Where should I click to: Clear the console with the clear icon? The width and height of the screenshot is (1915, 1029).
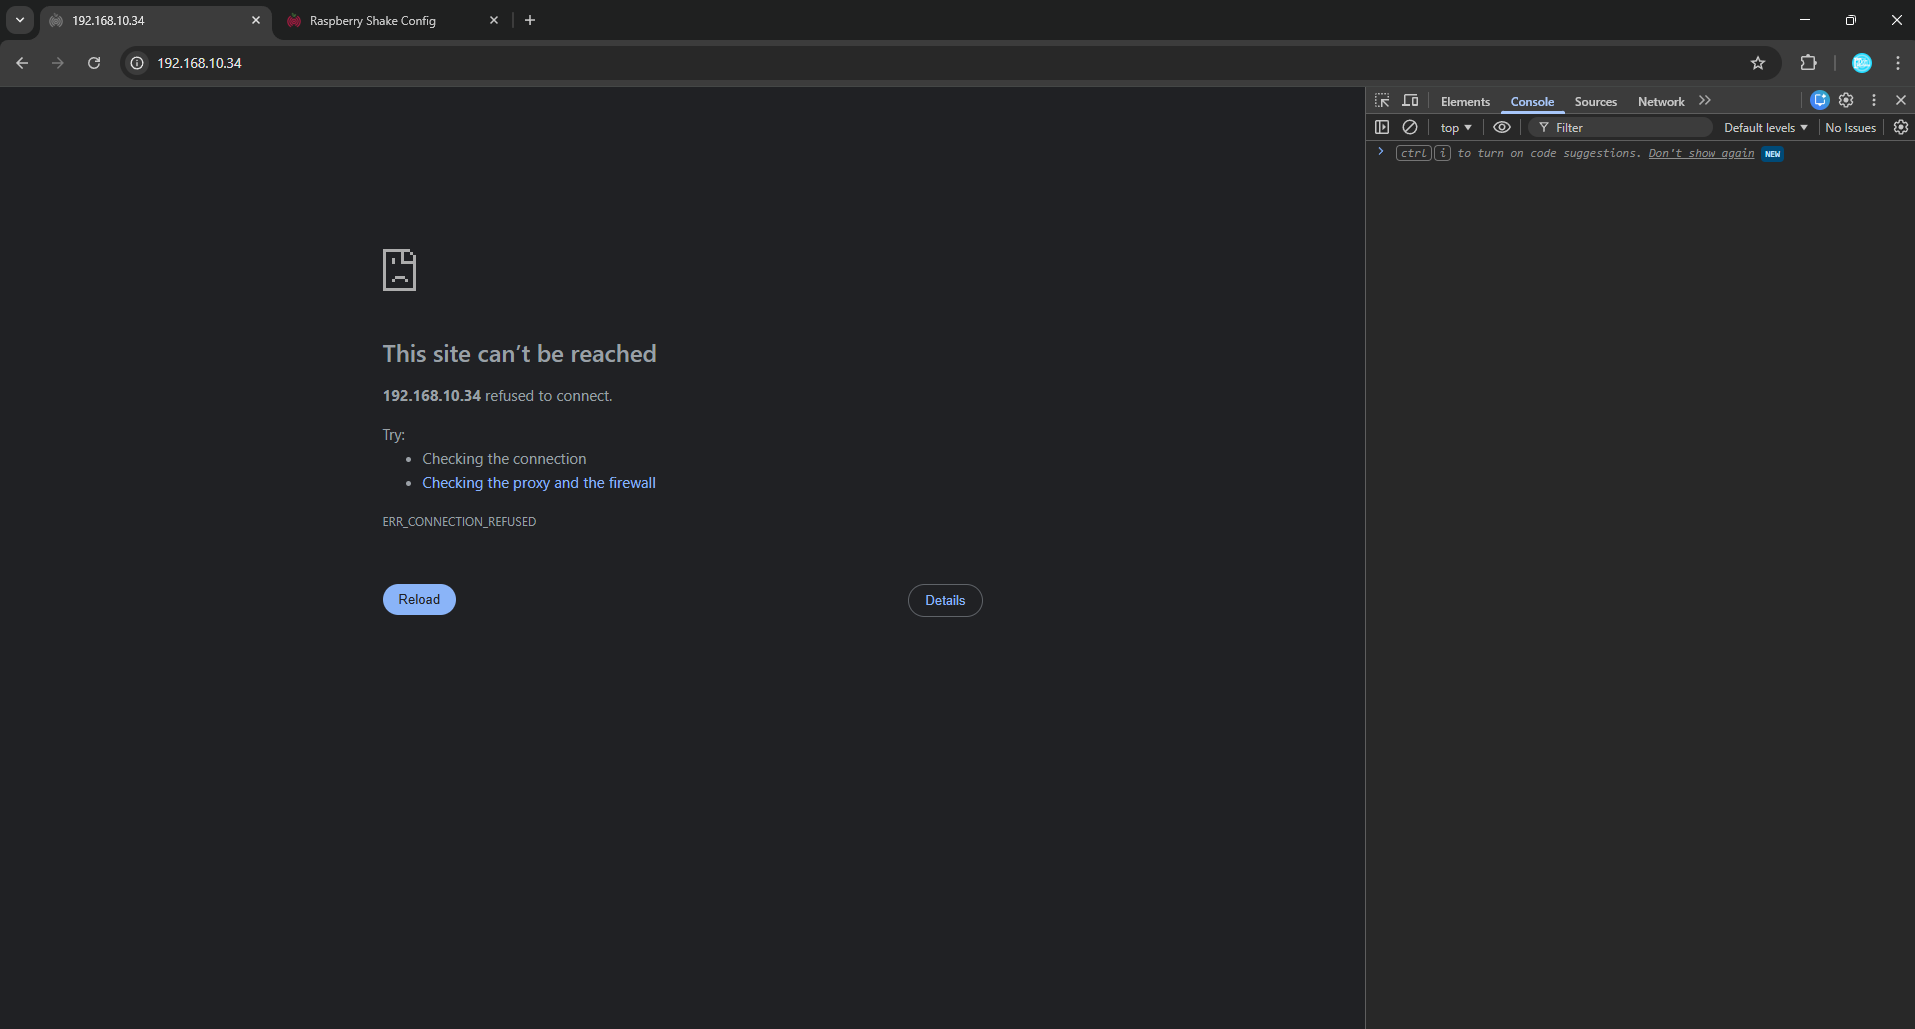1410,127
